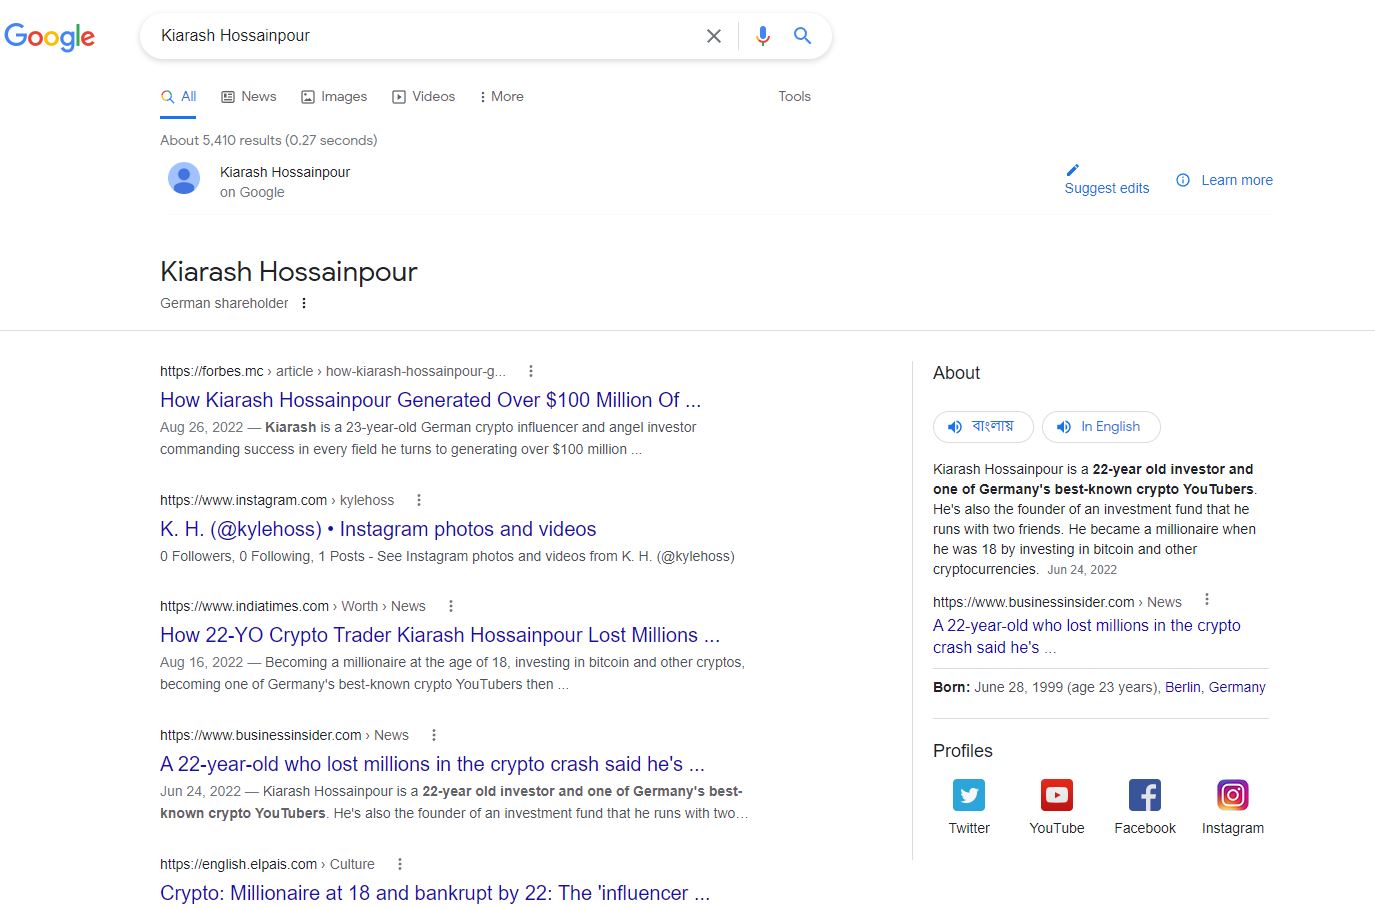
Task: Open three-dot menu for the forbes.mc result
Action: (x=531, y=371)
